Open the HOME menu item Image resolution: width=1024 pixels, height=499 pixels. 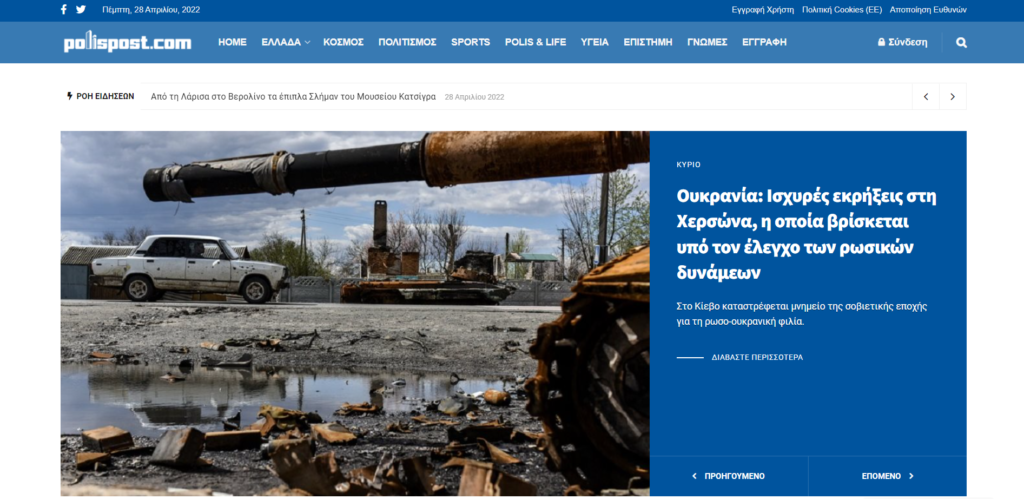(232, 43)
